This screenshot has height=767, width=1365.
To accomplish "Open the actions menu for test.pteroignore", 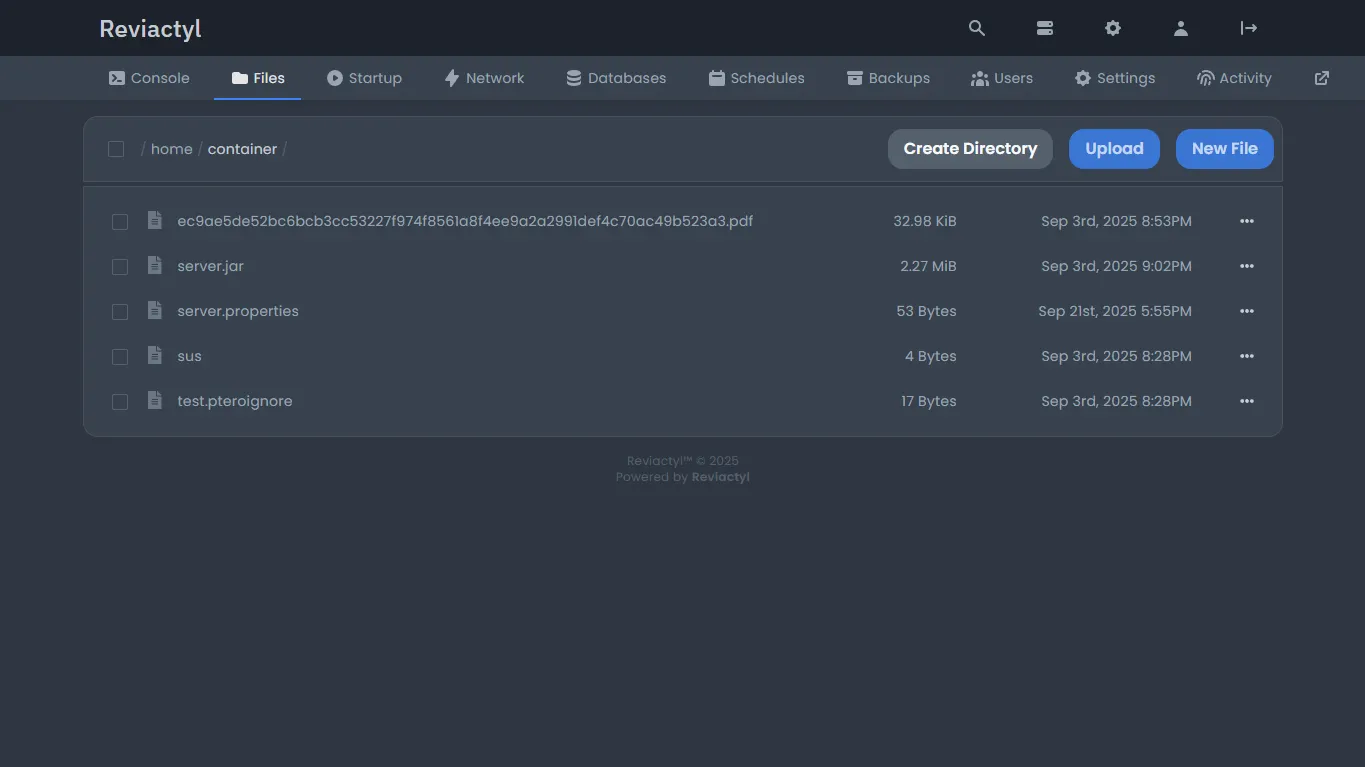I will [x=1246, y=401].
